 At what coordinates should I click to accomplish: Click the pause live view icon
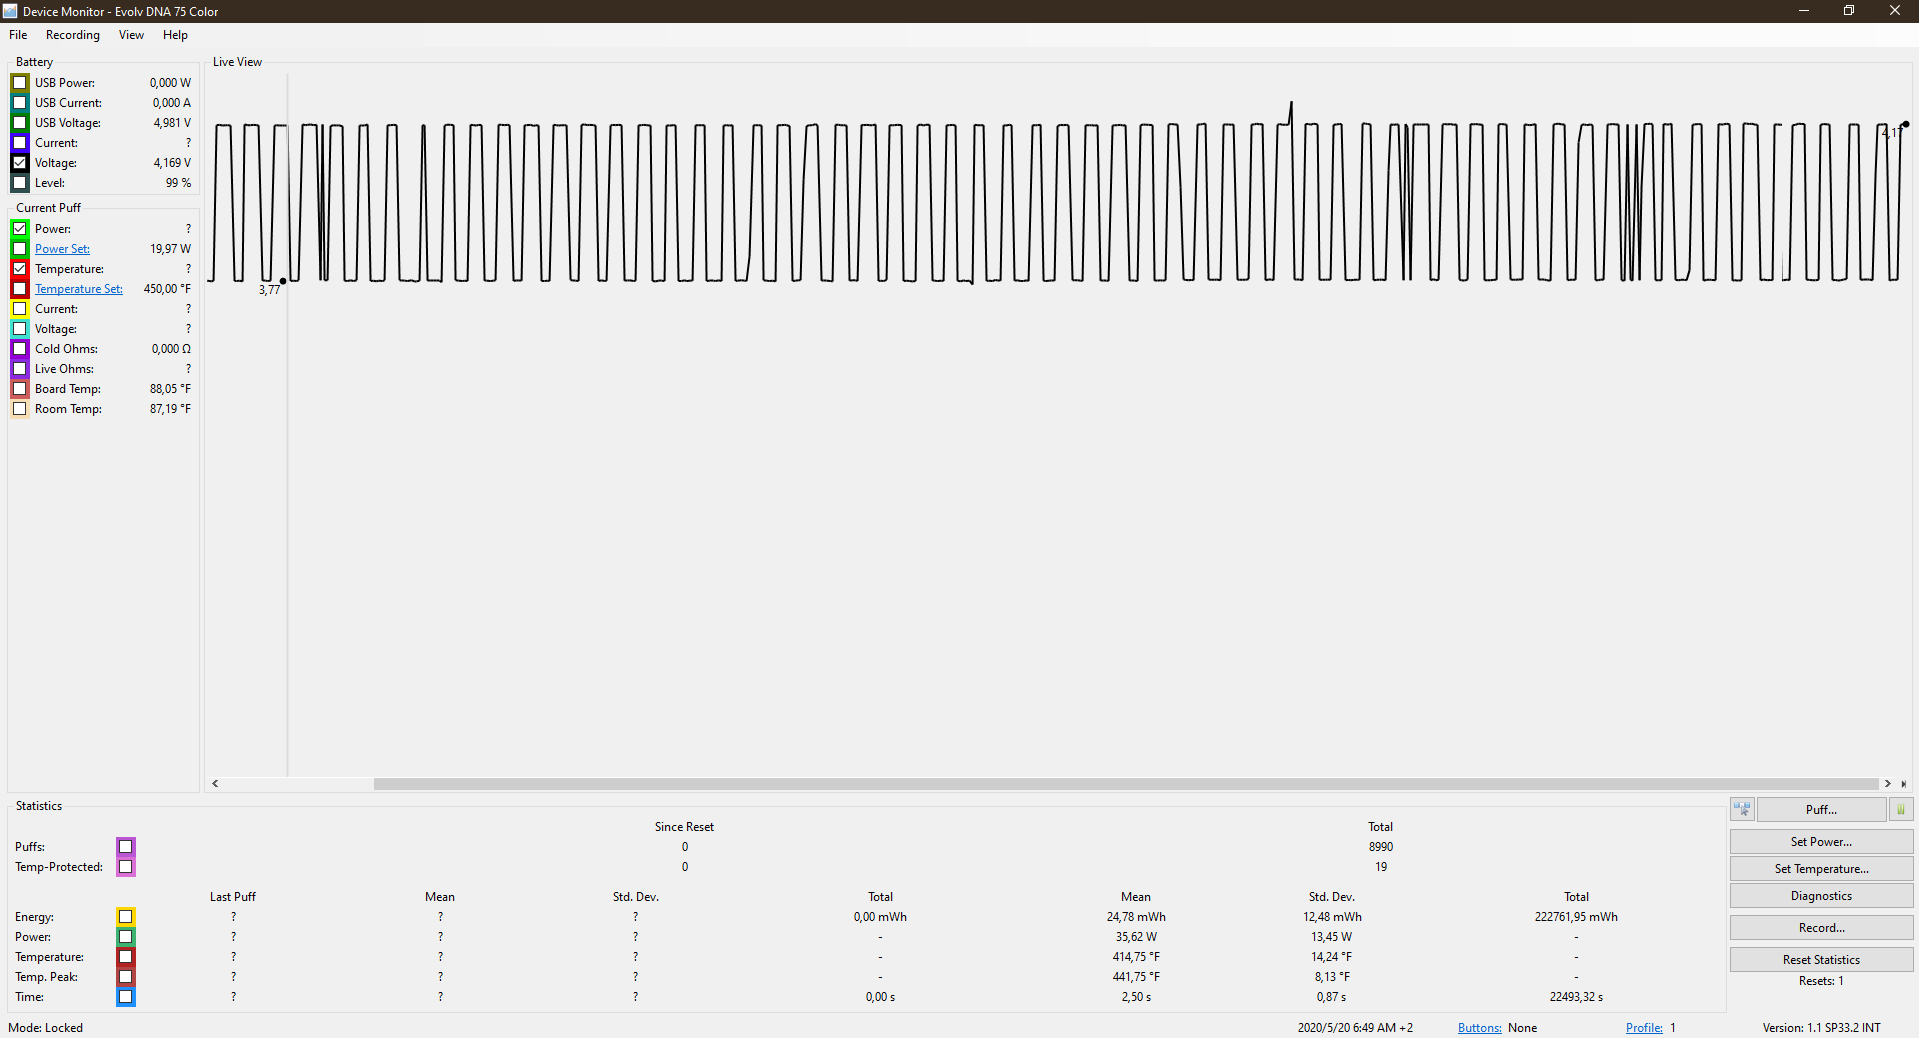1900,810
